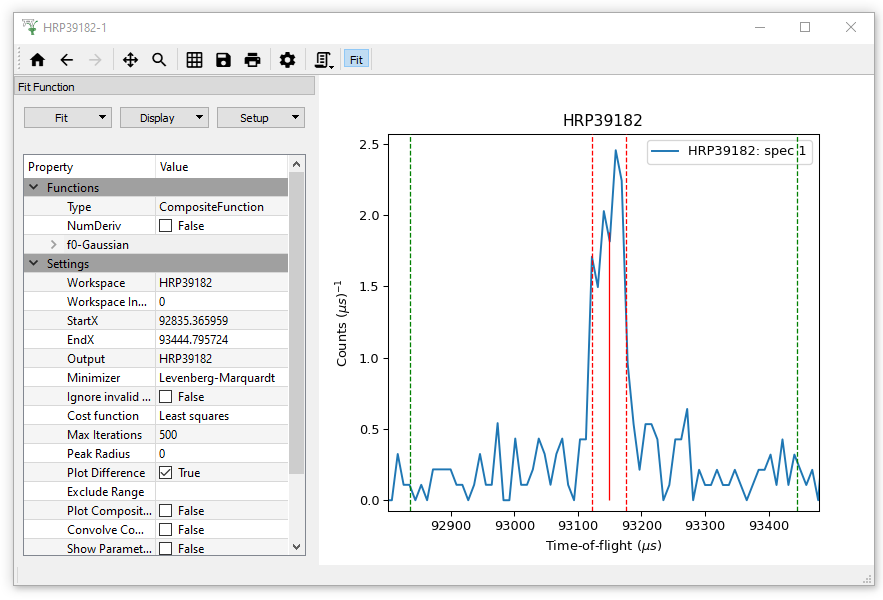Open figure options gear icon
Viewport: 883px width, 600px height.
click(288, 60)
